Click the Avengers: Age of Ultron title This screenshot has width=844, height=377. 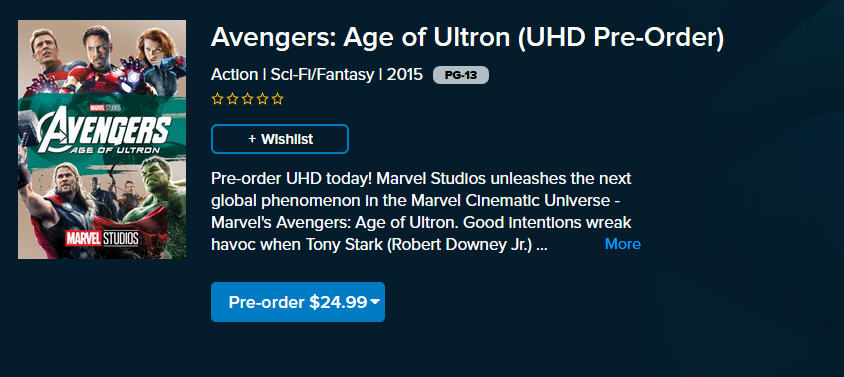467,37
